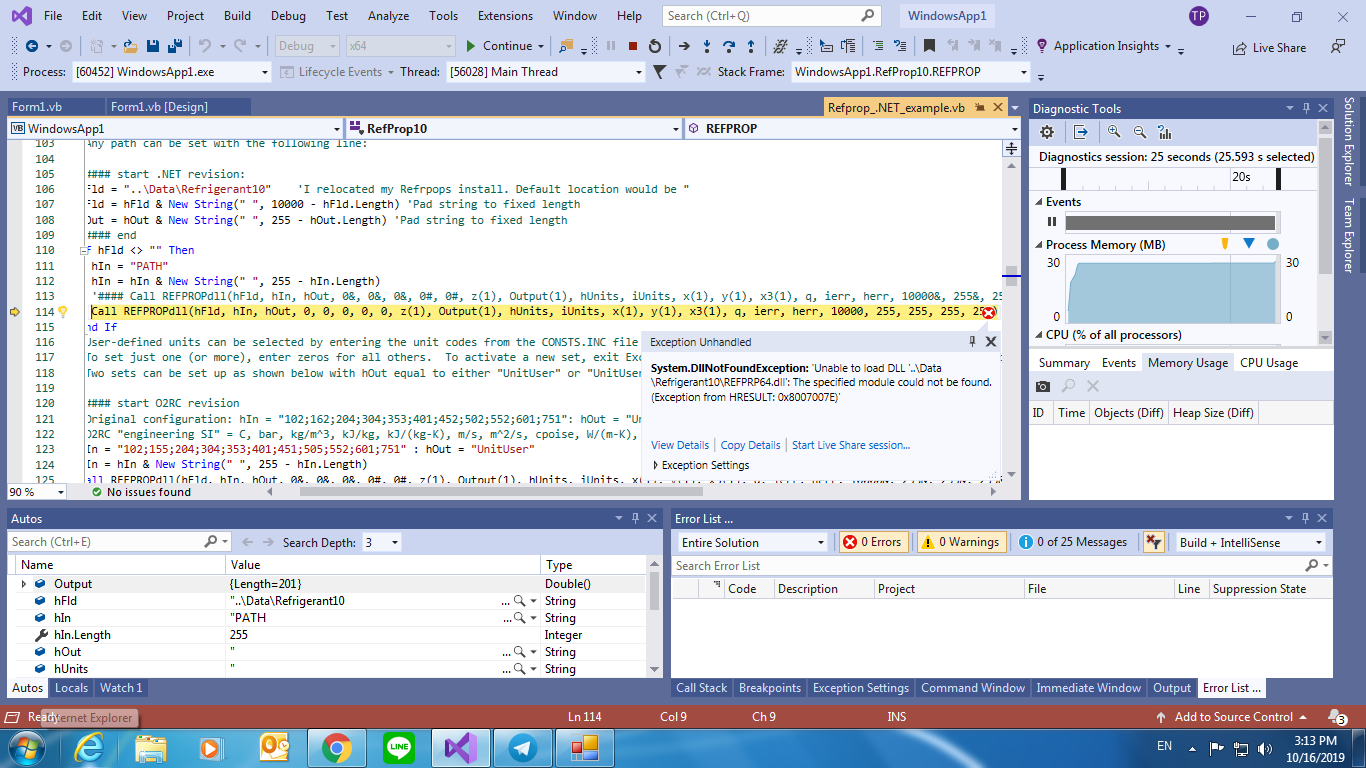The height and width of the screenshot is (768, 1366).
Task: Open Diagnostic Tools settings gear icon
Action: 1047,132
